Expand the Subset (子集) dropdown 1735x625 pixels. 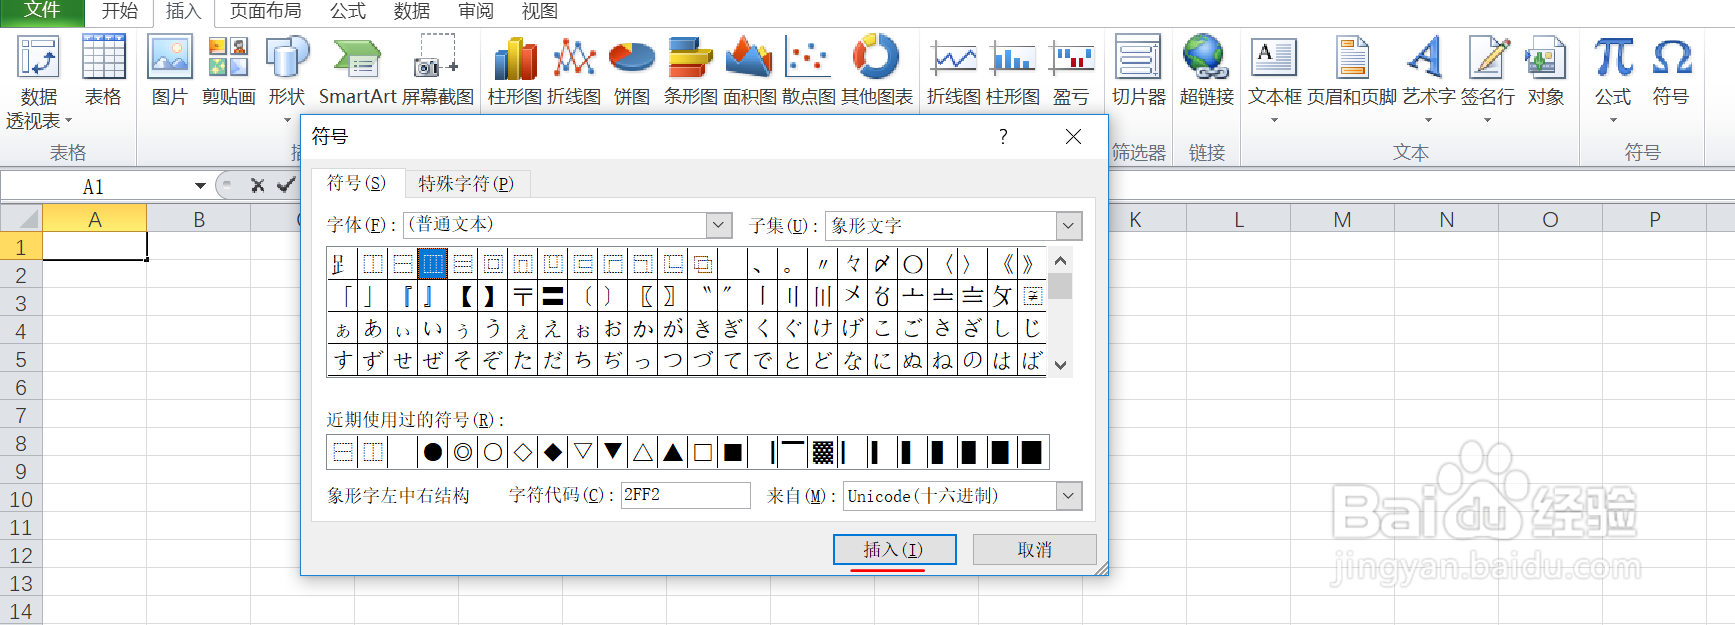[1068, 226]
